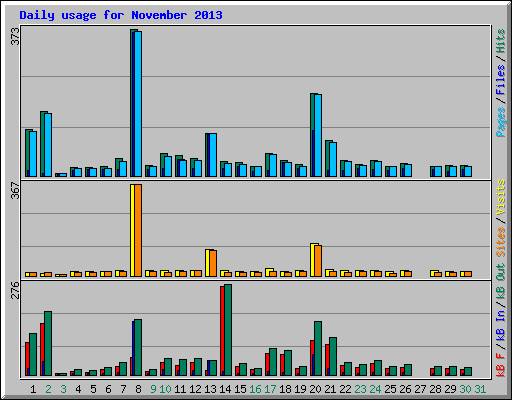This screenshot has height=400, width=512.
Task: Select day 17 on the x-axis
Action: tap(270, 389)
